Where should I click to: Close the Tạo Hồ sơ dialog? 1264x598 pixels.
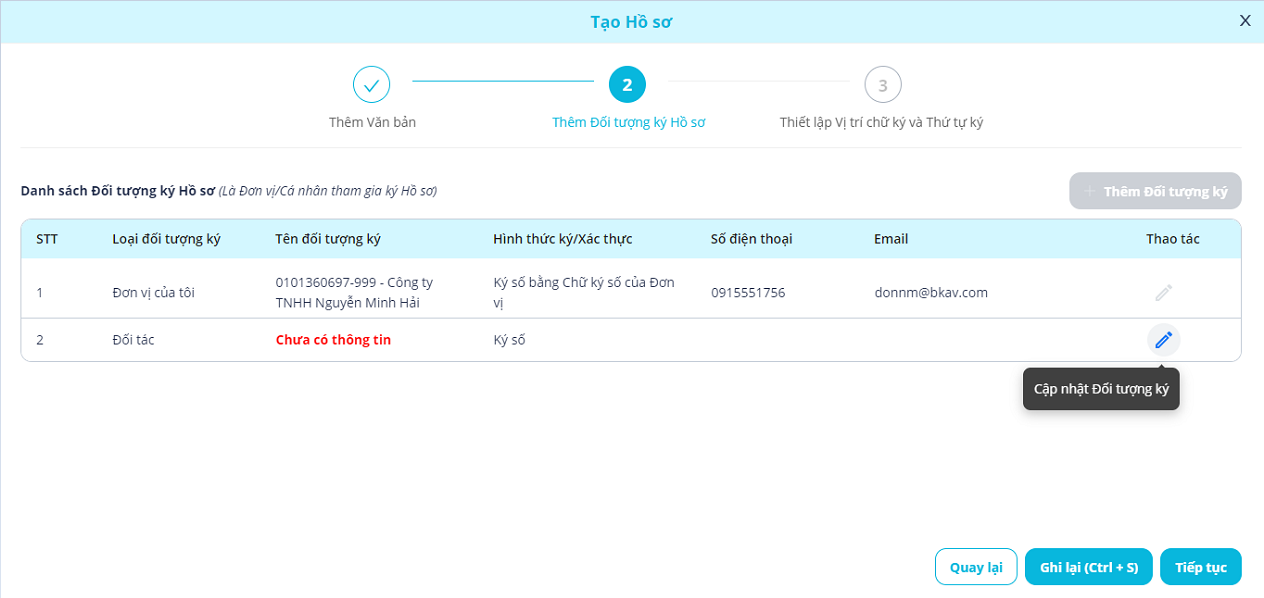(x=1245, y=21)
